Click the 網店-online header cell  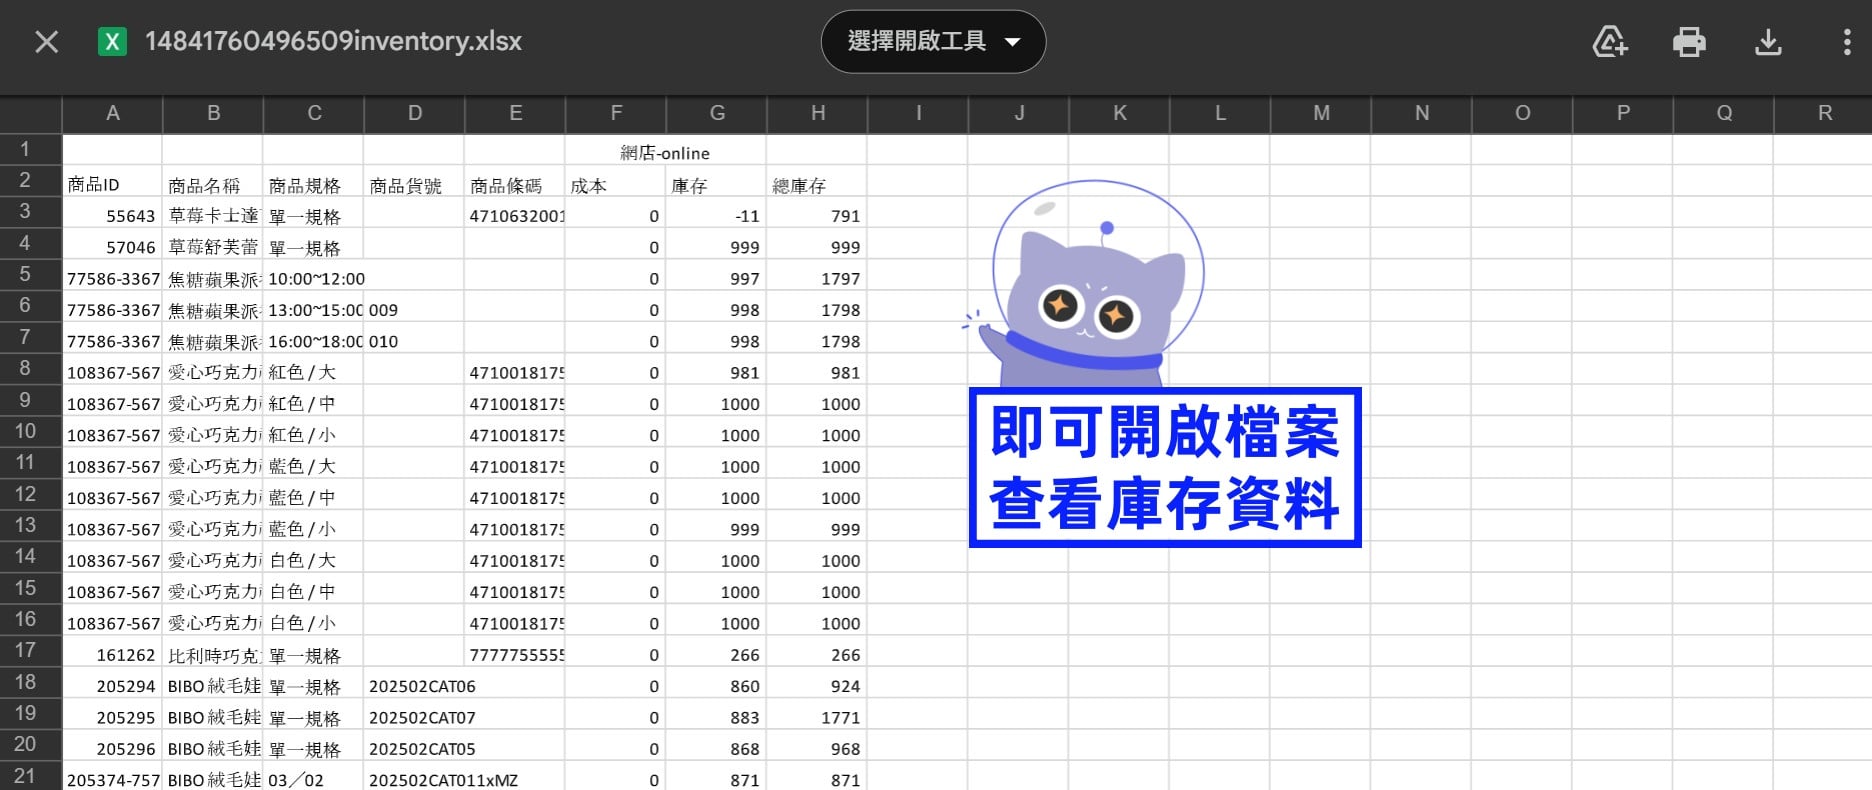pyautogui.click(x=665, y=152)
